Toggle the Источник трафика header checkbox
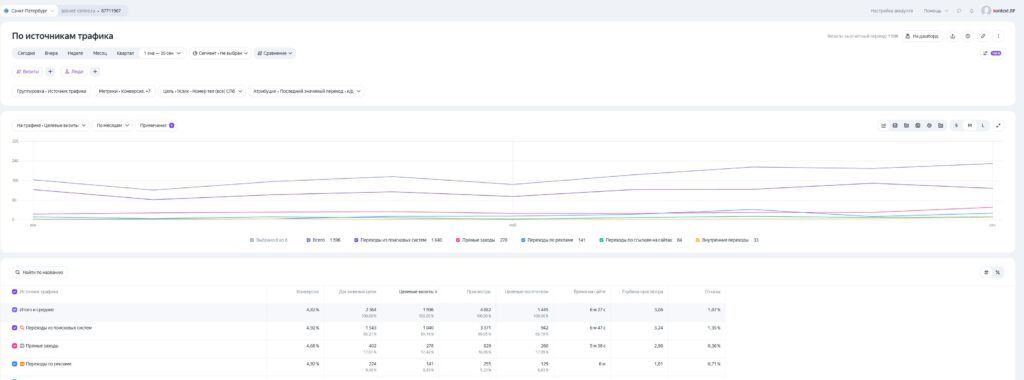This screenshot has height=380, width=1024. click(x=15, y=292)
